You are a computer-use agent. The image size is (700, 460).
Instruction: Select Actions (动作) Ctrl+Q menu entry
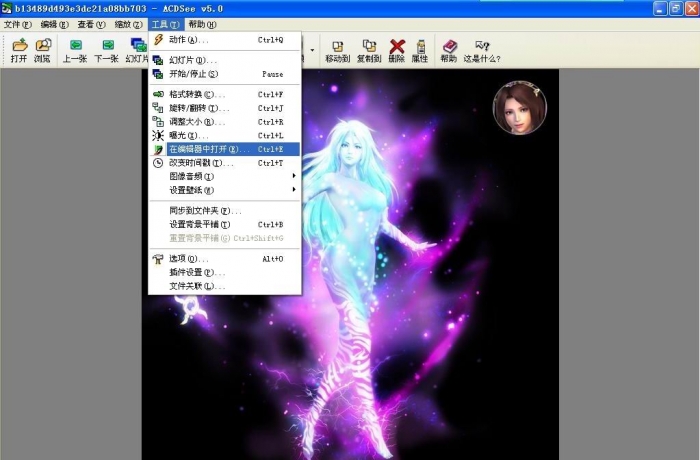pyautogui.click(x=225, y=40)
